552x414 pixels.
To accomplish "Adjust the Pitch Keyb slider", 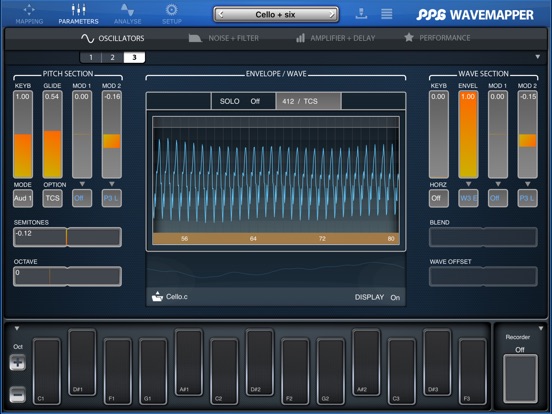I will click(23, 134).
